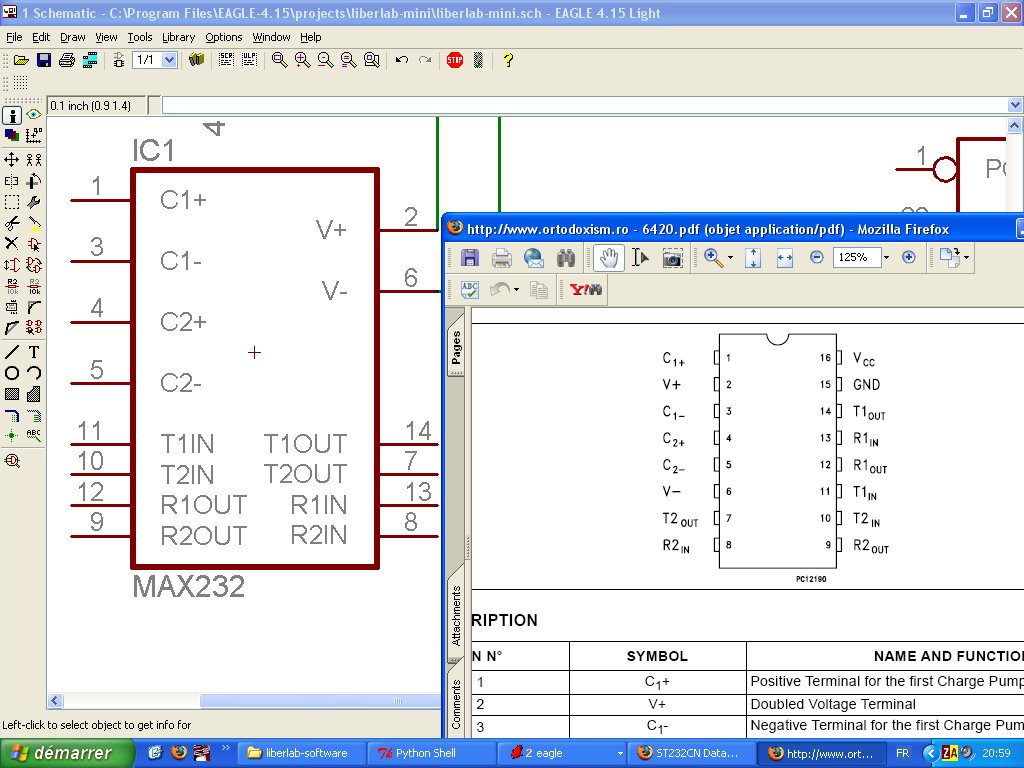The width and height of the screenshot is (1024, 768).
Task: Expand the PDF zoom percentage dropdown
Action: [885, 258]
